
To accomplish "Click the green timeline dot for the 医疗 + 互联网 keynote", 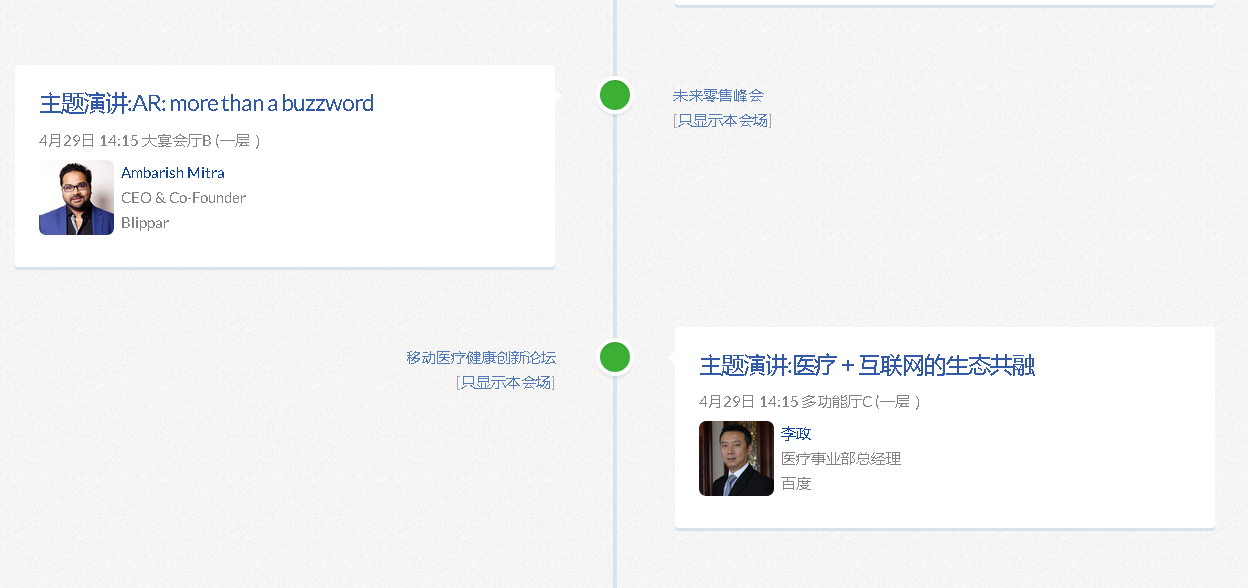I will pyautogui.click(x=615, y=356).
